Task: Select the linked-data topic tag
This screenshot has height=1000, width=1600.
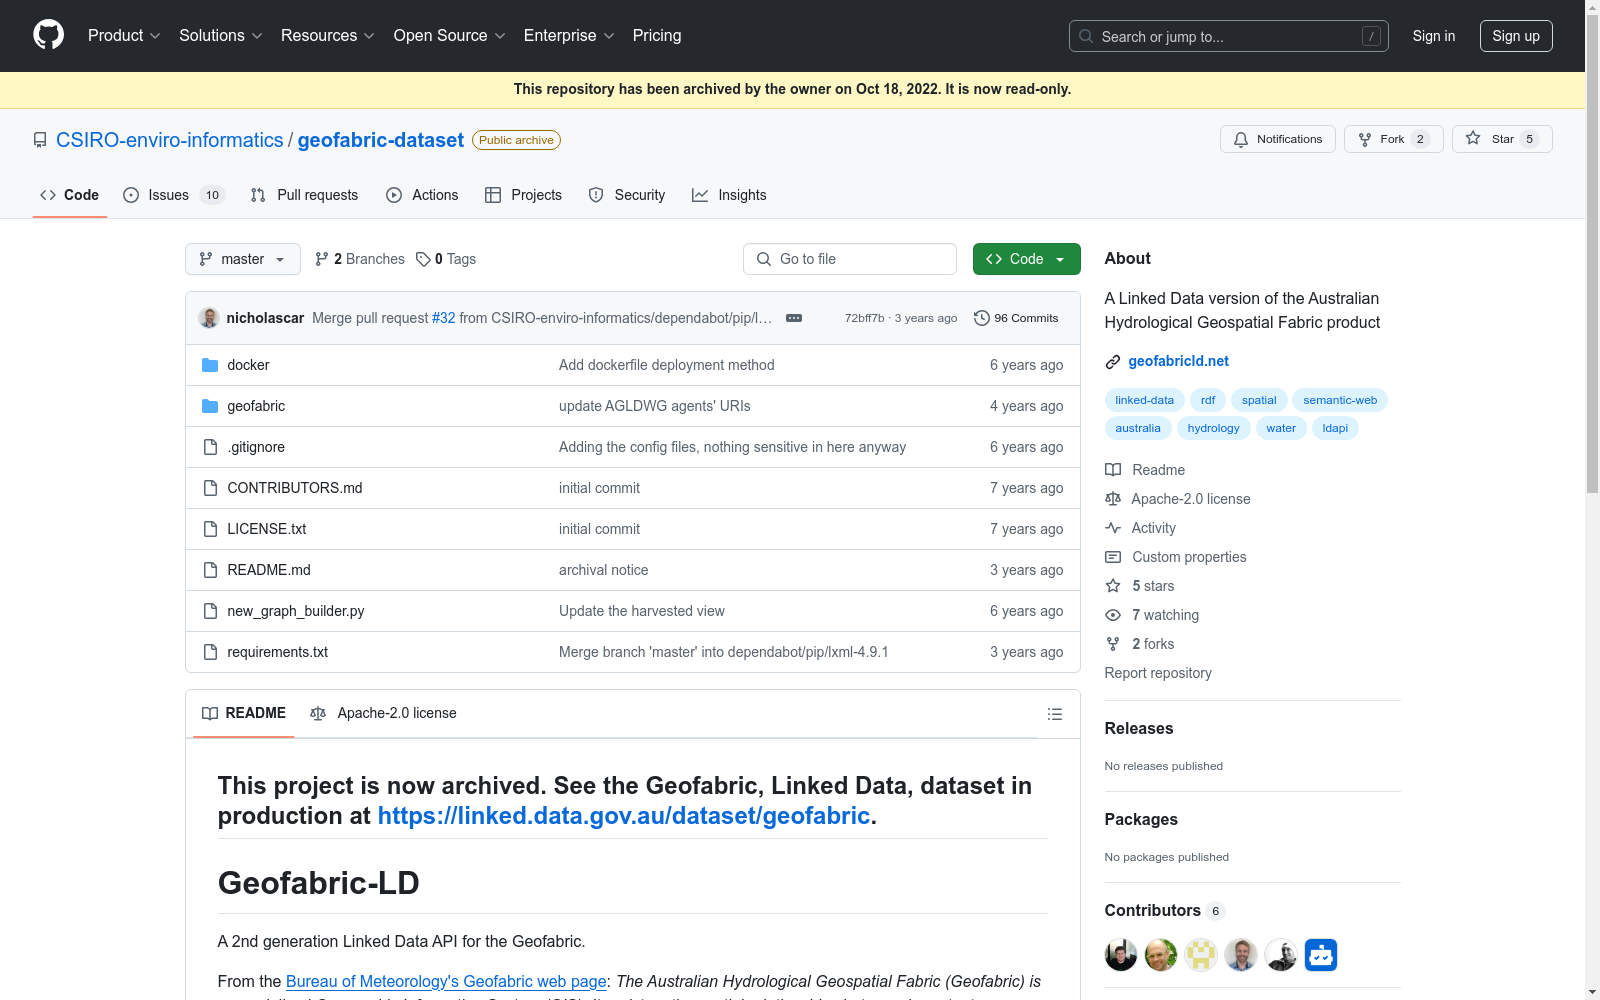Action: [1145, 400]
